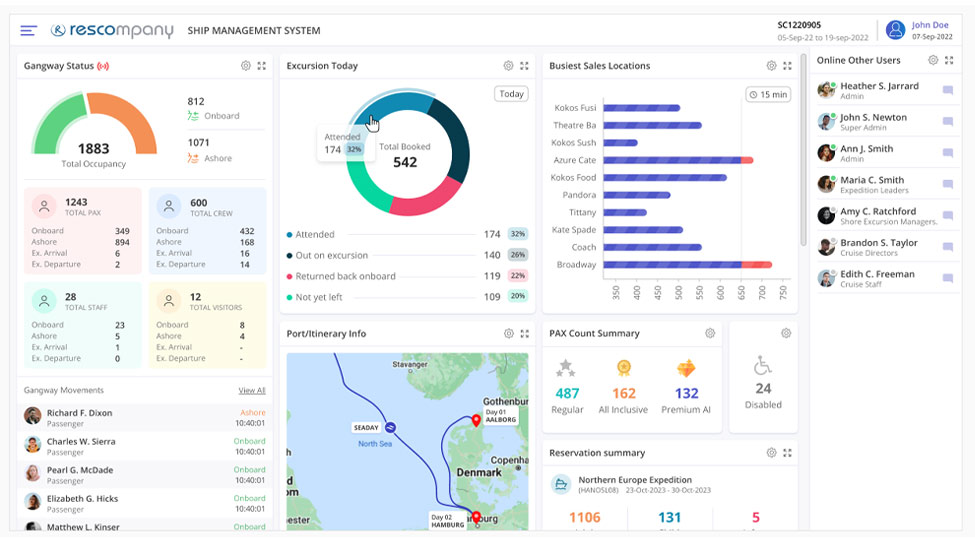Open Reservation summary settings gear

771,453
